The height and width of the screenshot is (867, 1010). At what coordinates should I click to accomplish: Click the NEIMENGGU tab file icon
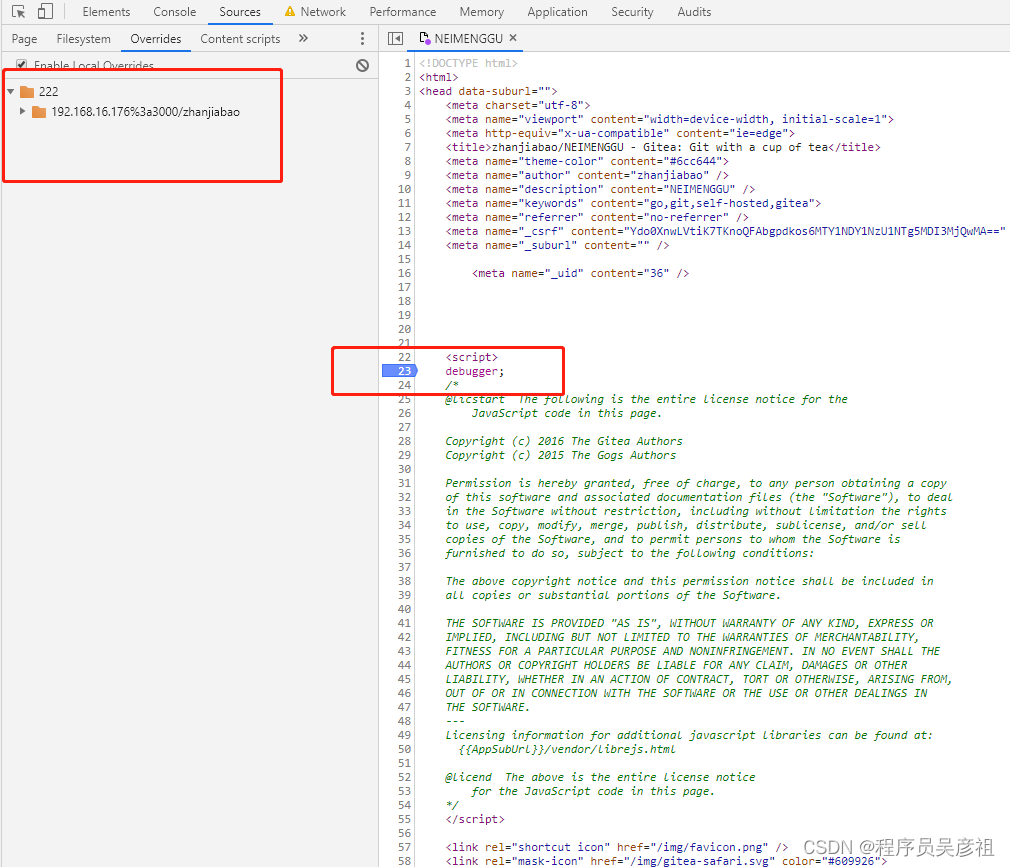(424, 39)
